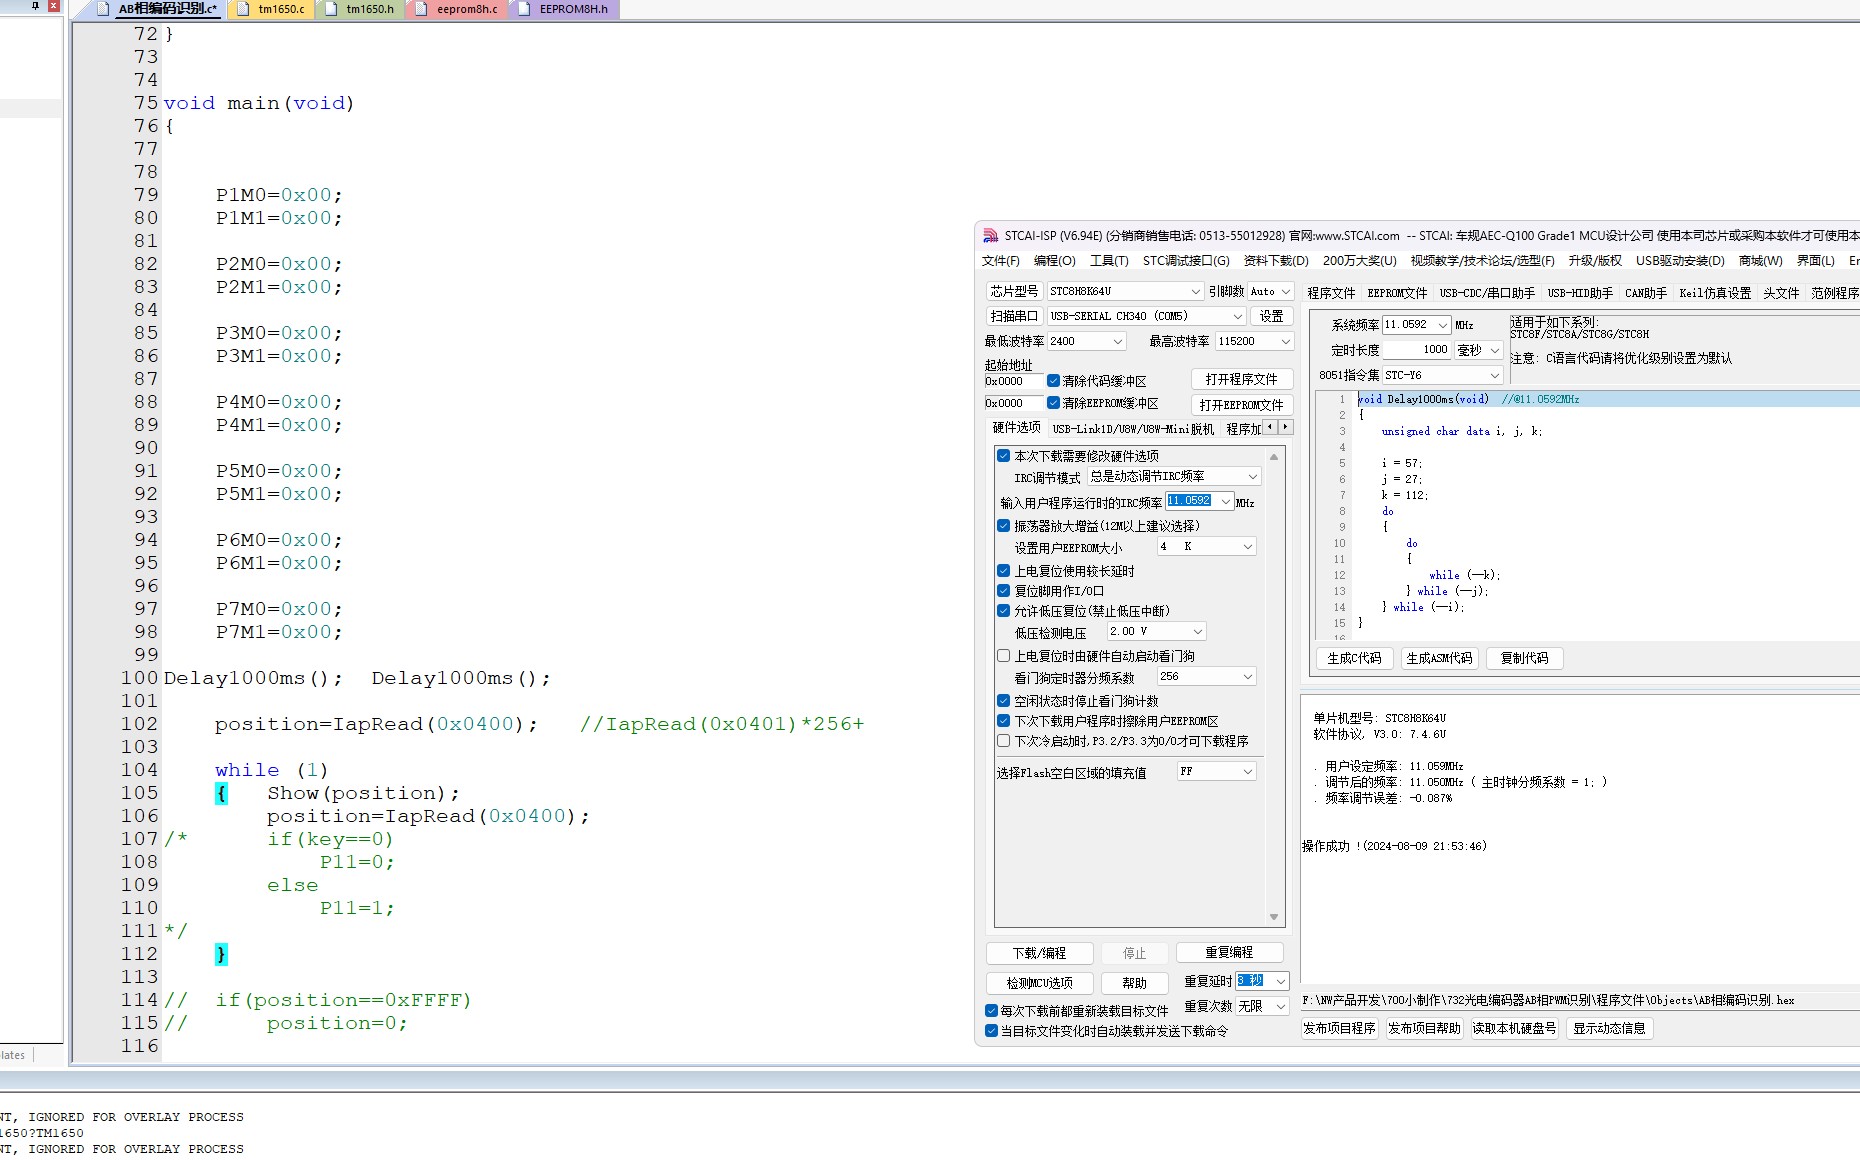Switch to the EEPROM8H.h editor tab
Screen dimensions: 1860x1160
tap(564, 9)
